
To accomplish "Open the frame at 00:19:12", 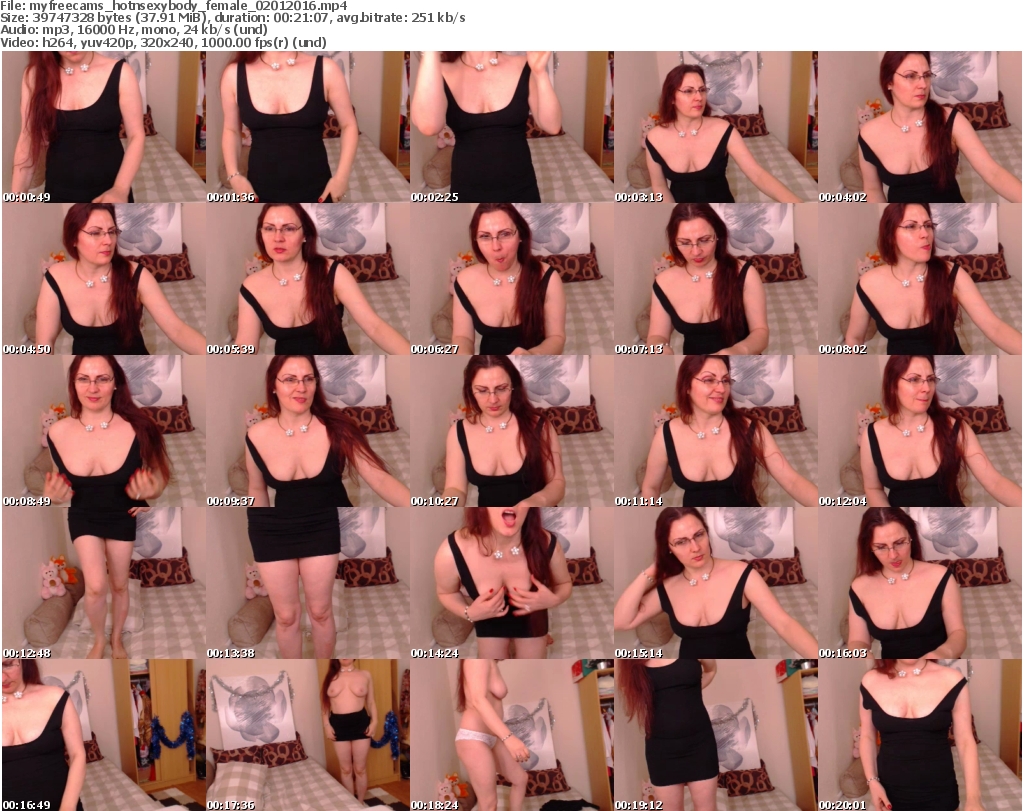I will tap(716, 735).
